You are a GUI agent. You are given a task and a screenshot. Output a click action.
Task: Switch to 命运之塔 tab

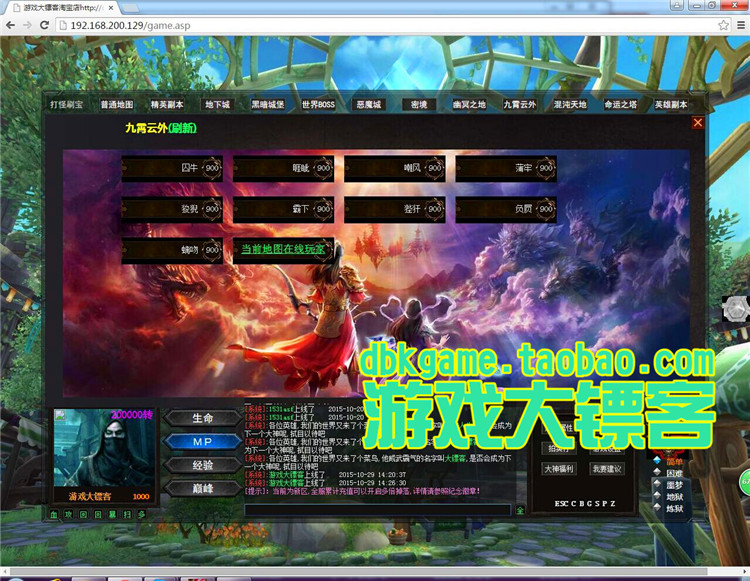[x=620, y=104]
